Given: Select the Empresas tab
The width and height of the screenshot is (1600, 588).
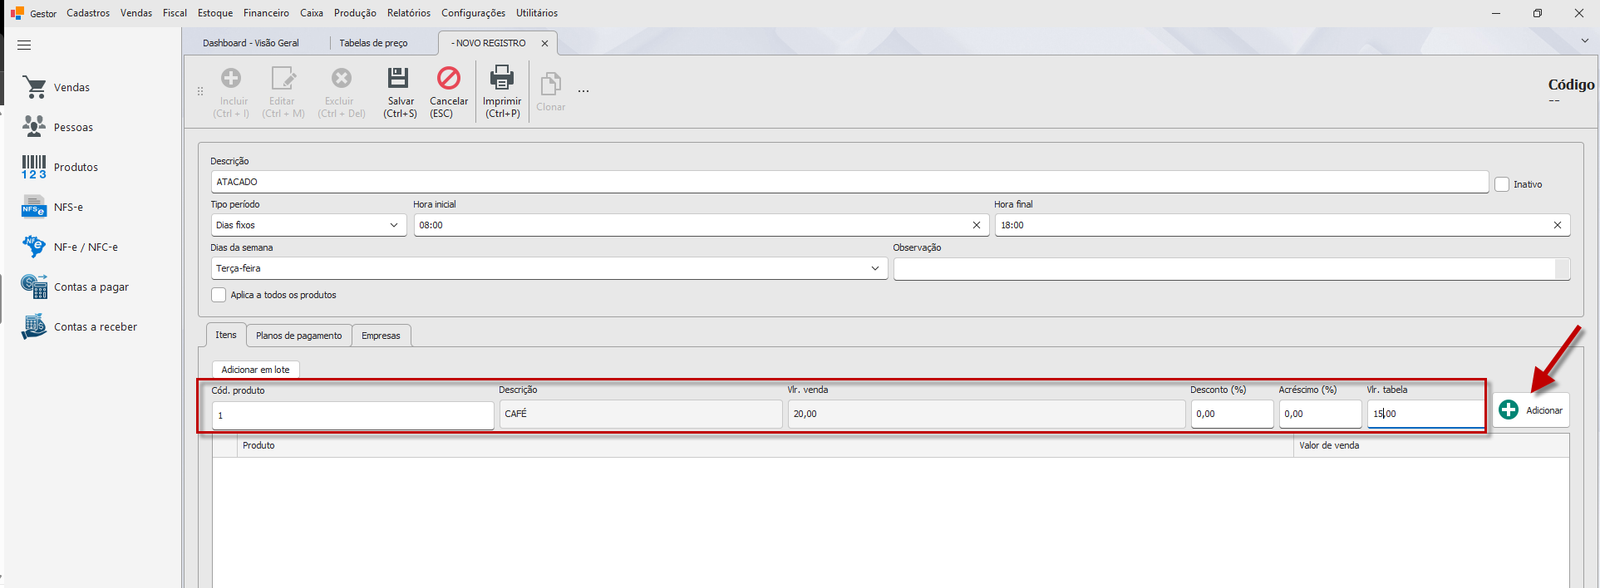Looking at the screenshot, I should coord(381,336).
